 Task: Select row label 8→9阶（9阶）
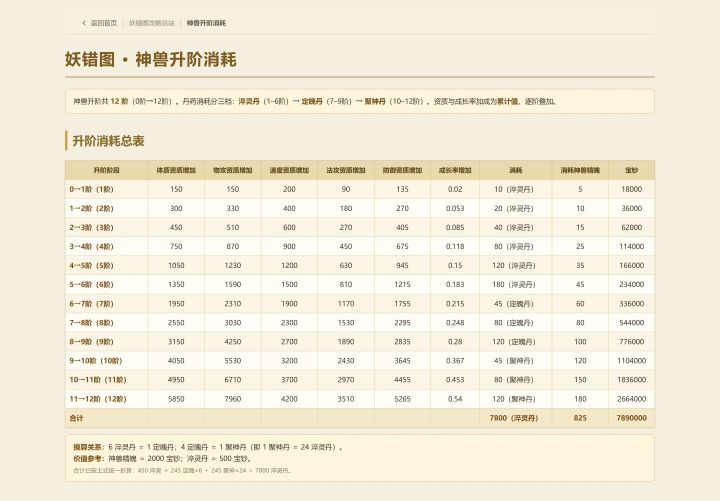pyautogui.click(x=91, y=342)
